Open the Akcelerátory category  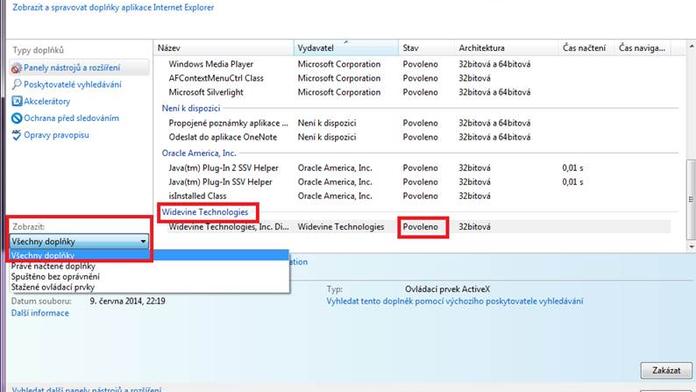pyautogui.click(x=47, y=101)
